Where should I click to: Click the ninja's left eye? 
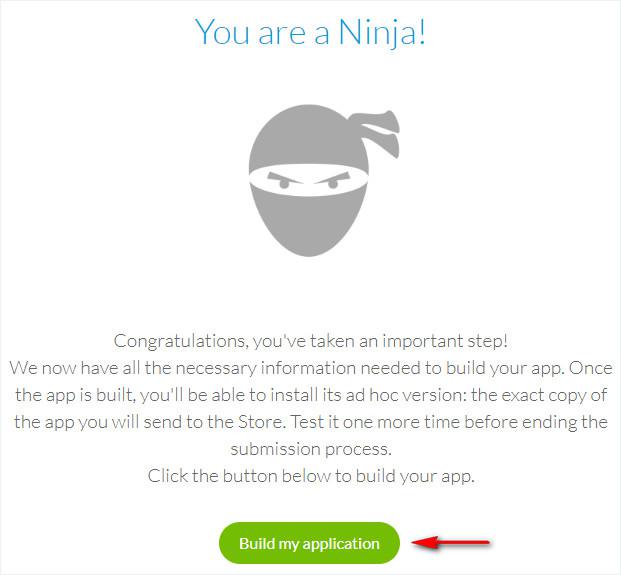(x=284, y=184)
